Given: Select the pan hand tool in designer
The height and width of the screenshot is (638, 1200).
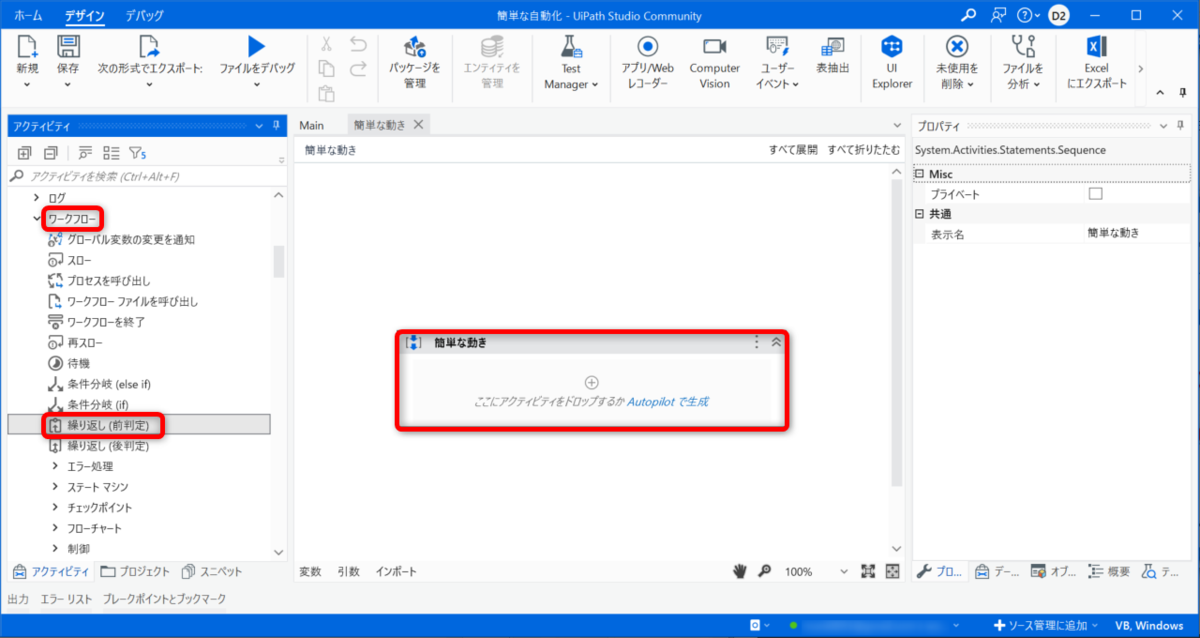Looking at the screenshot, I should pyautogui.click(x=740, y=571).
